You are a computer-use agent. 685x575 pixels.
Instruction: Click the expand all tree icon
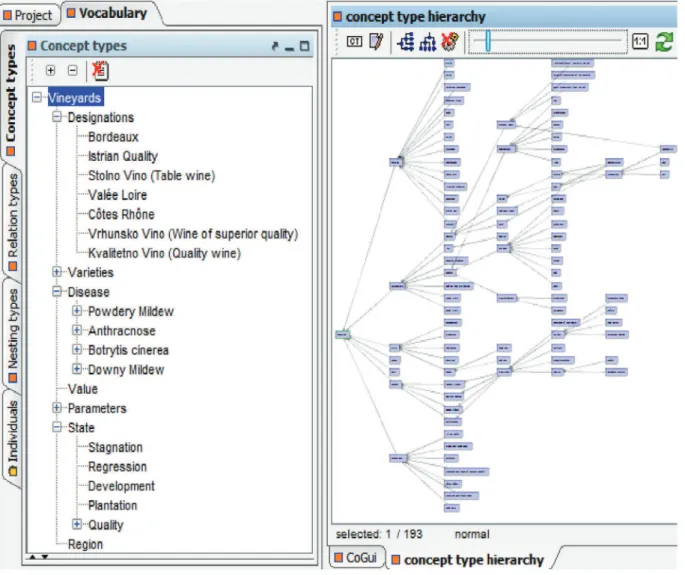click(x=51, y=70)
